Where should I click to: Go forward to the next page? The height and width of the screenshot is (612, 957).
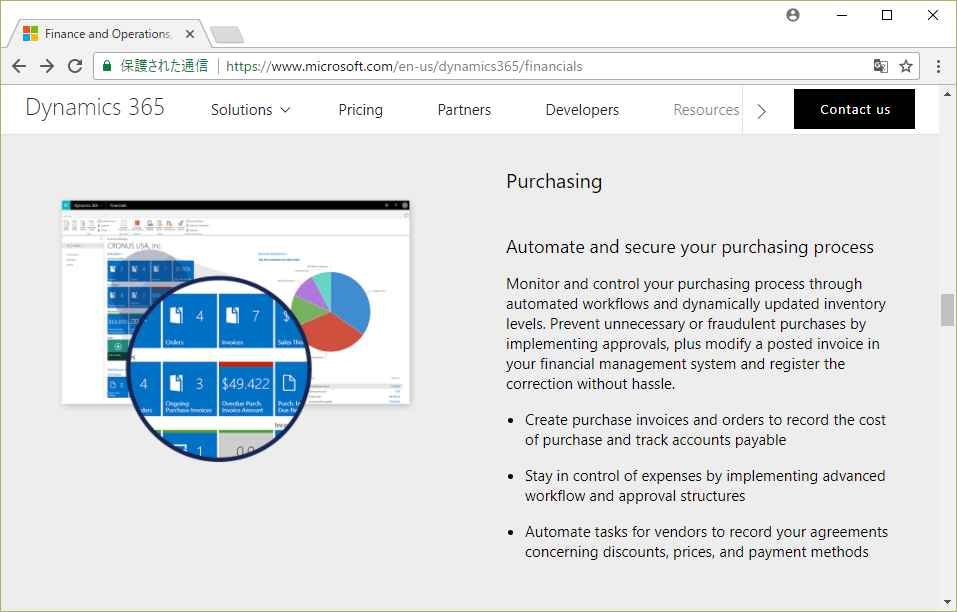[47, 66]
